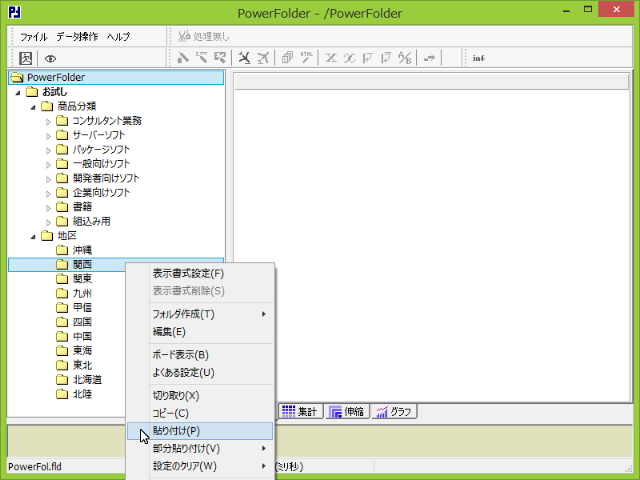Viewport: 640px width, 480px height.
Task: Choose 表示書式設定(F) from context menu
Action: tap(200, 273)
